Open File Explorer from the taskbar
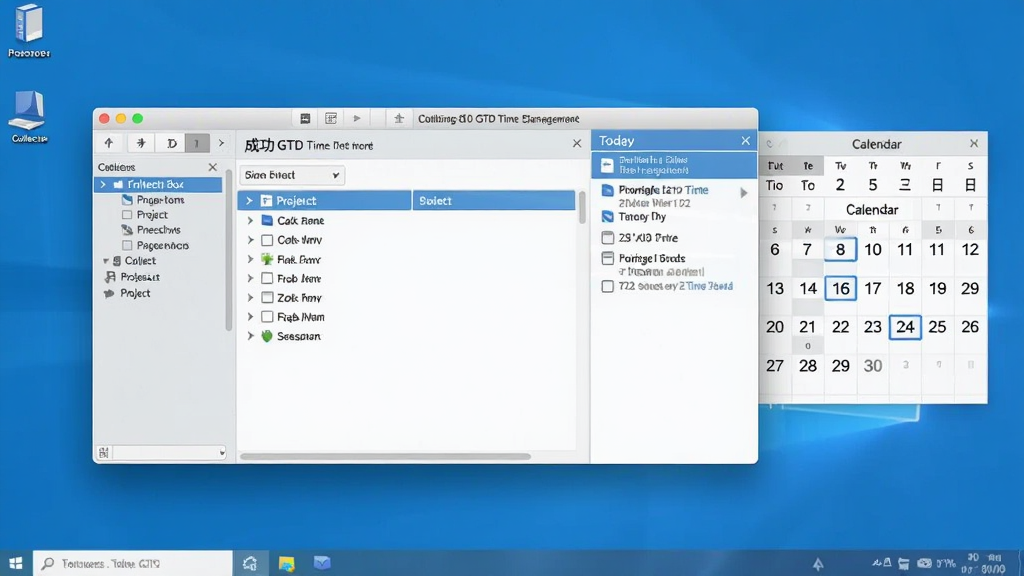The width and height of the screenshot is (1024, 576). pyautogui.click(x=286, y=563)
